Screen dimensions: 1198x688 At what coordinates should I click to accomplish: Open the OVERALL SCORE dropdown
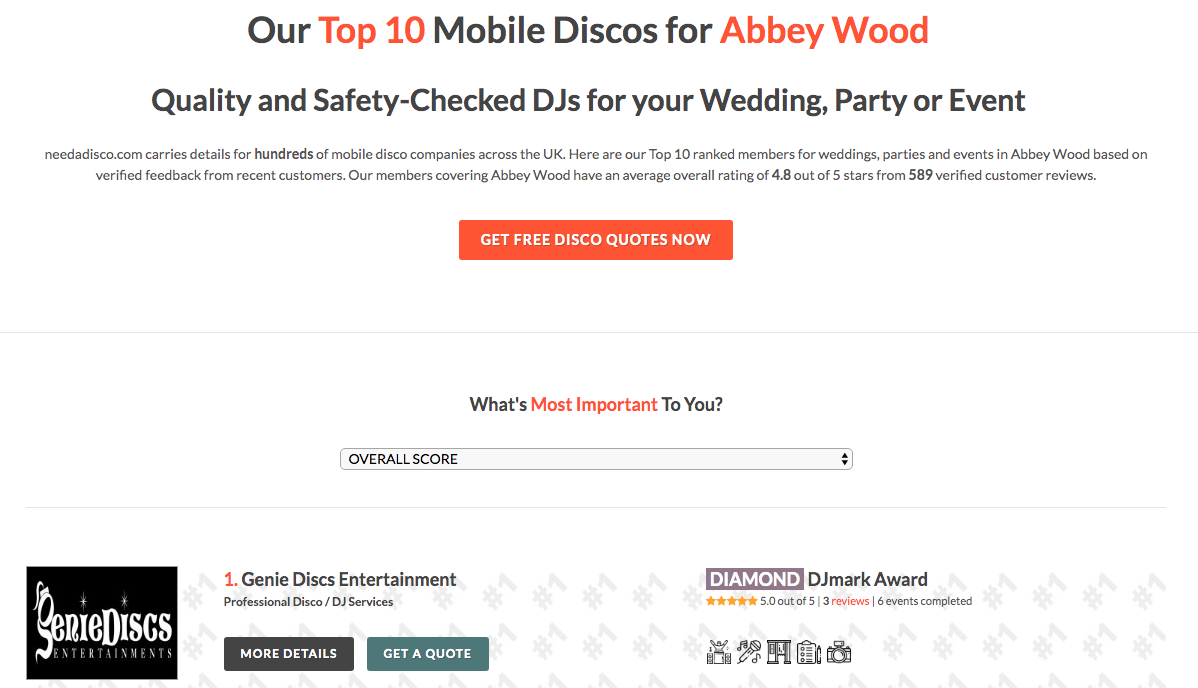[x=596, y=459]
